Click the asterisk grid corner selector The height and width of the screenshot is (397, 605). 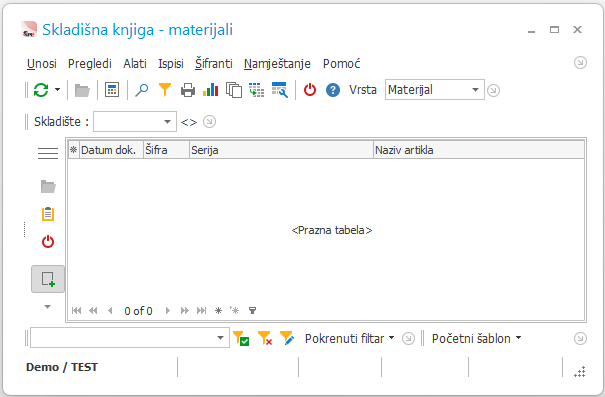click(x=74, y=150)
